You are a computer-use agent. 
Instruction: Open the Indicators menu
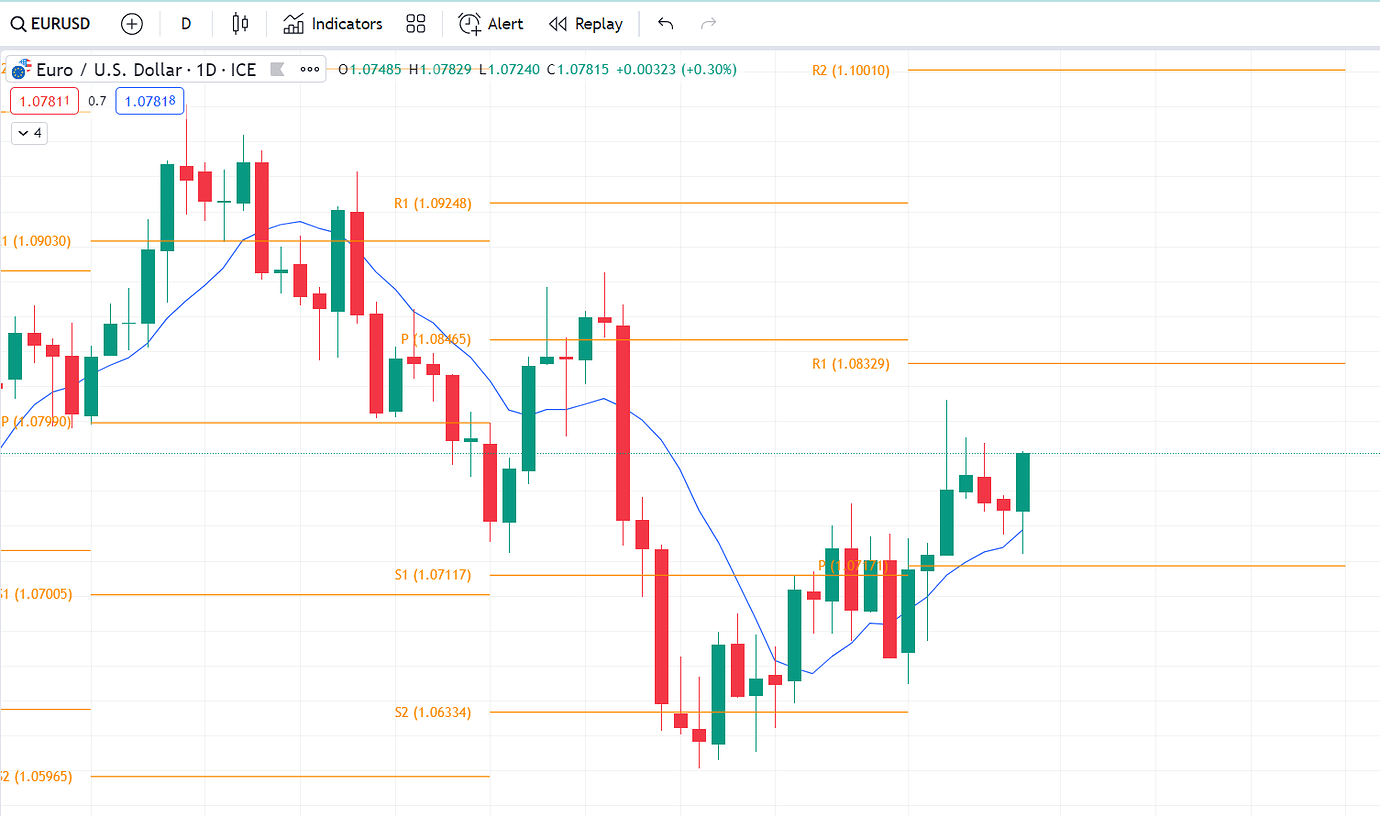pyautogui.click(x=333, y=23)
